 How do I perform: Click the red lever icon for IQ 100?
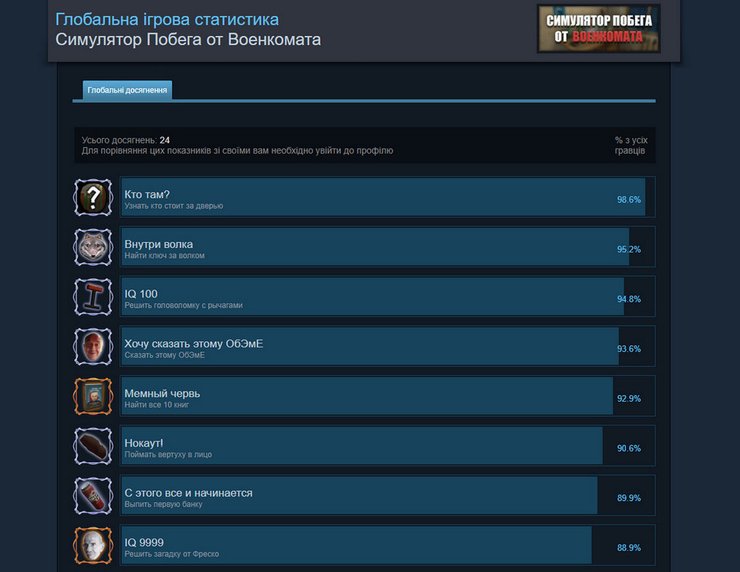[93, 296]
